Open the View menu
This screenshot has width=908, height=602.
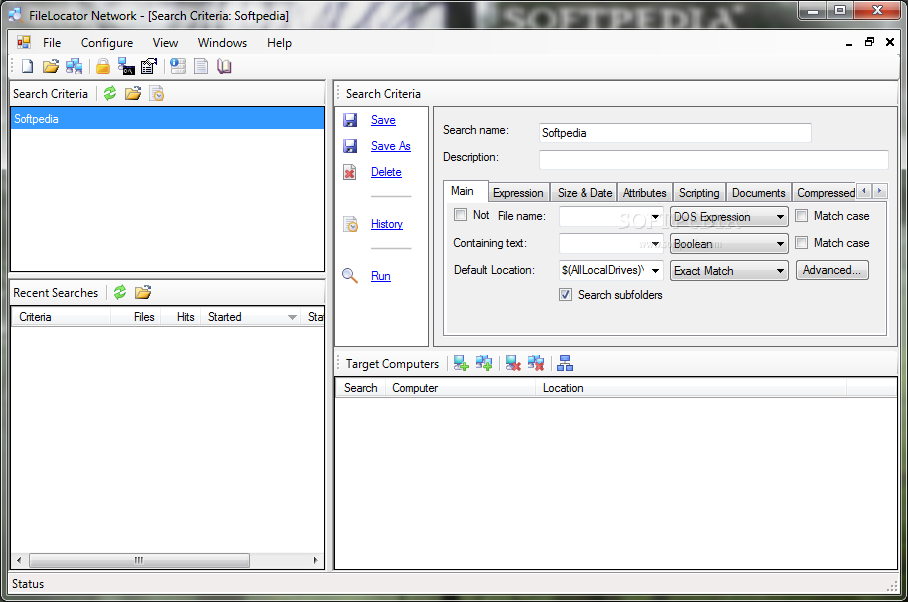165,43
